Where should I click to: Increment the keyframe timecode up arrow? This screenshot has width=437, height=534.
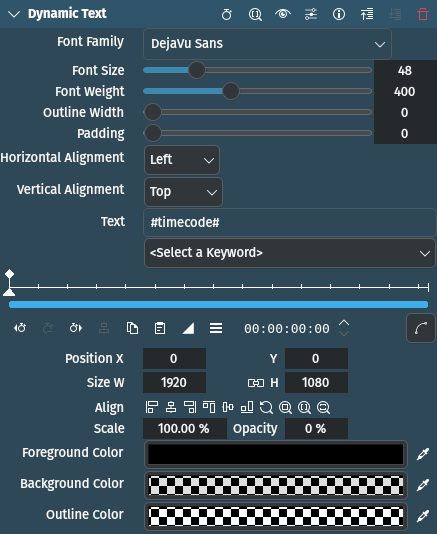pyautogui.click(x=344, y=323)
